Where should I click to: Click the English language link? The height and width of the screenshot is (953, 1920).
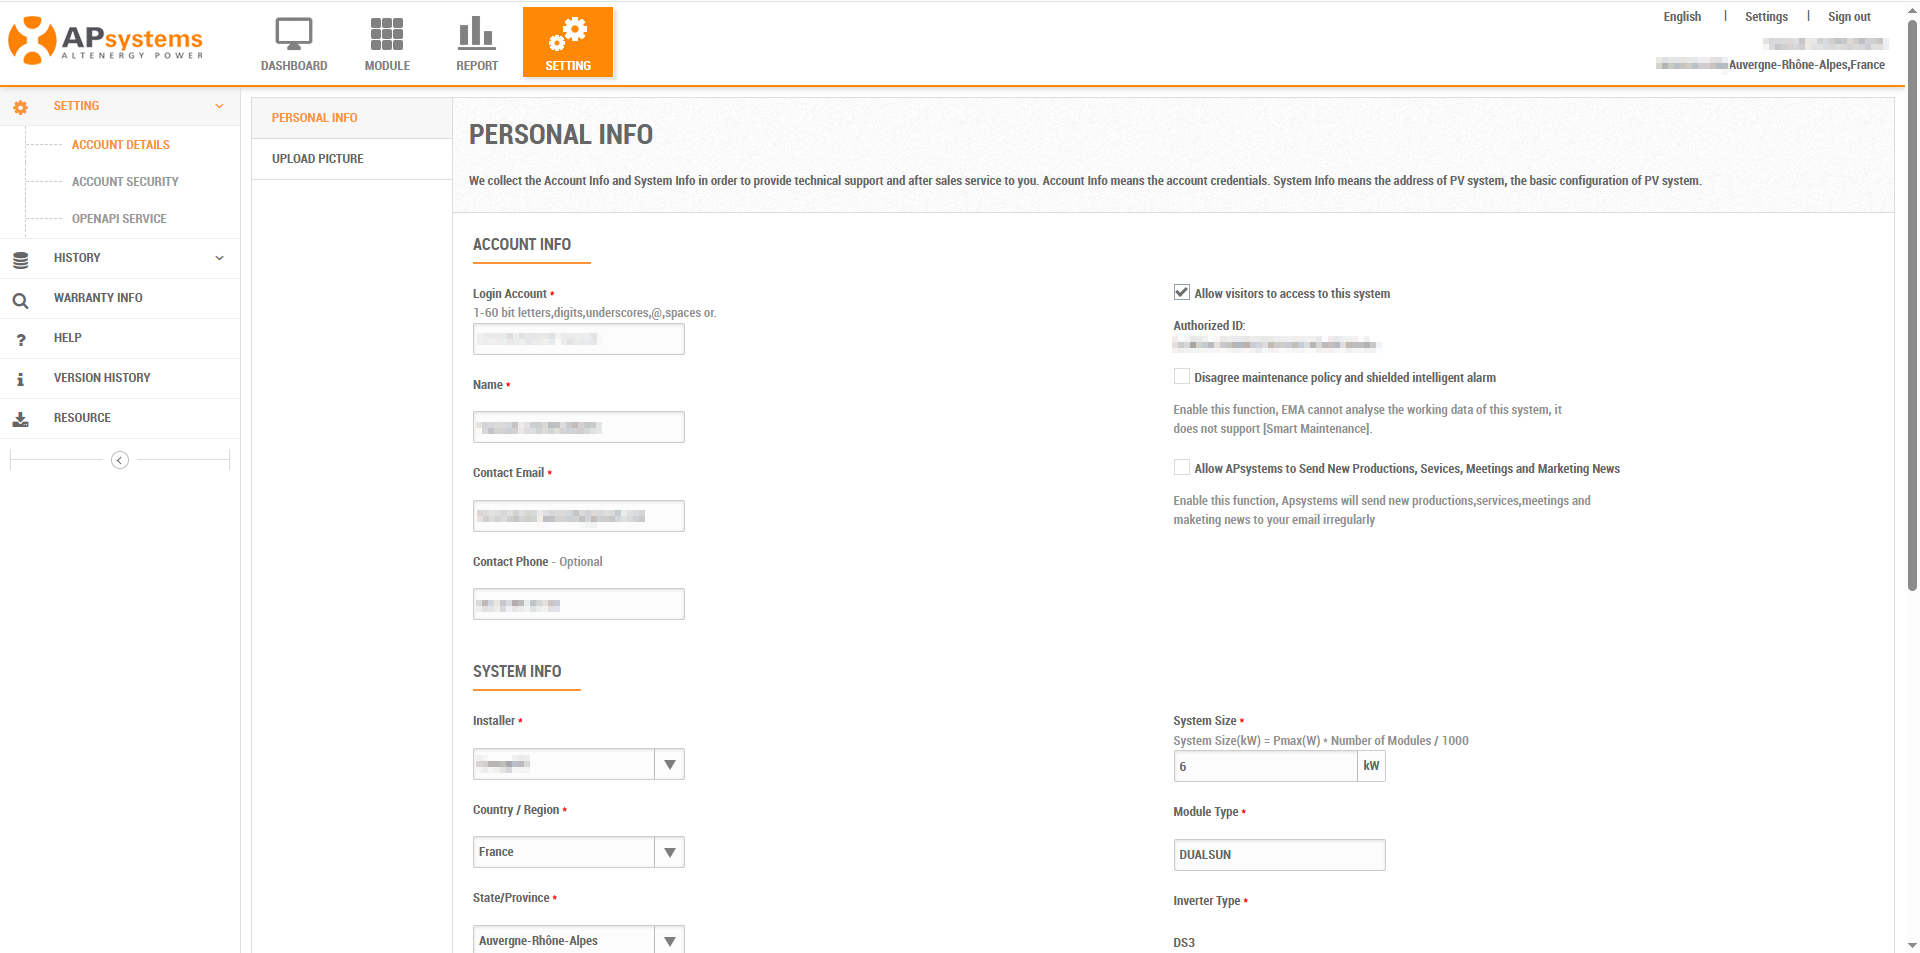(x=1682, y=17)
